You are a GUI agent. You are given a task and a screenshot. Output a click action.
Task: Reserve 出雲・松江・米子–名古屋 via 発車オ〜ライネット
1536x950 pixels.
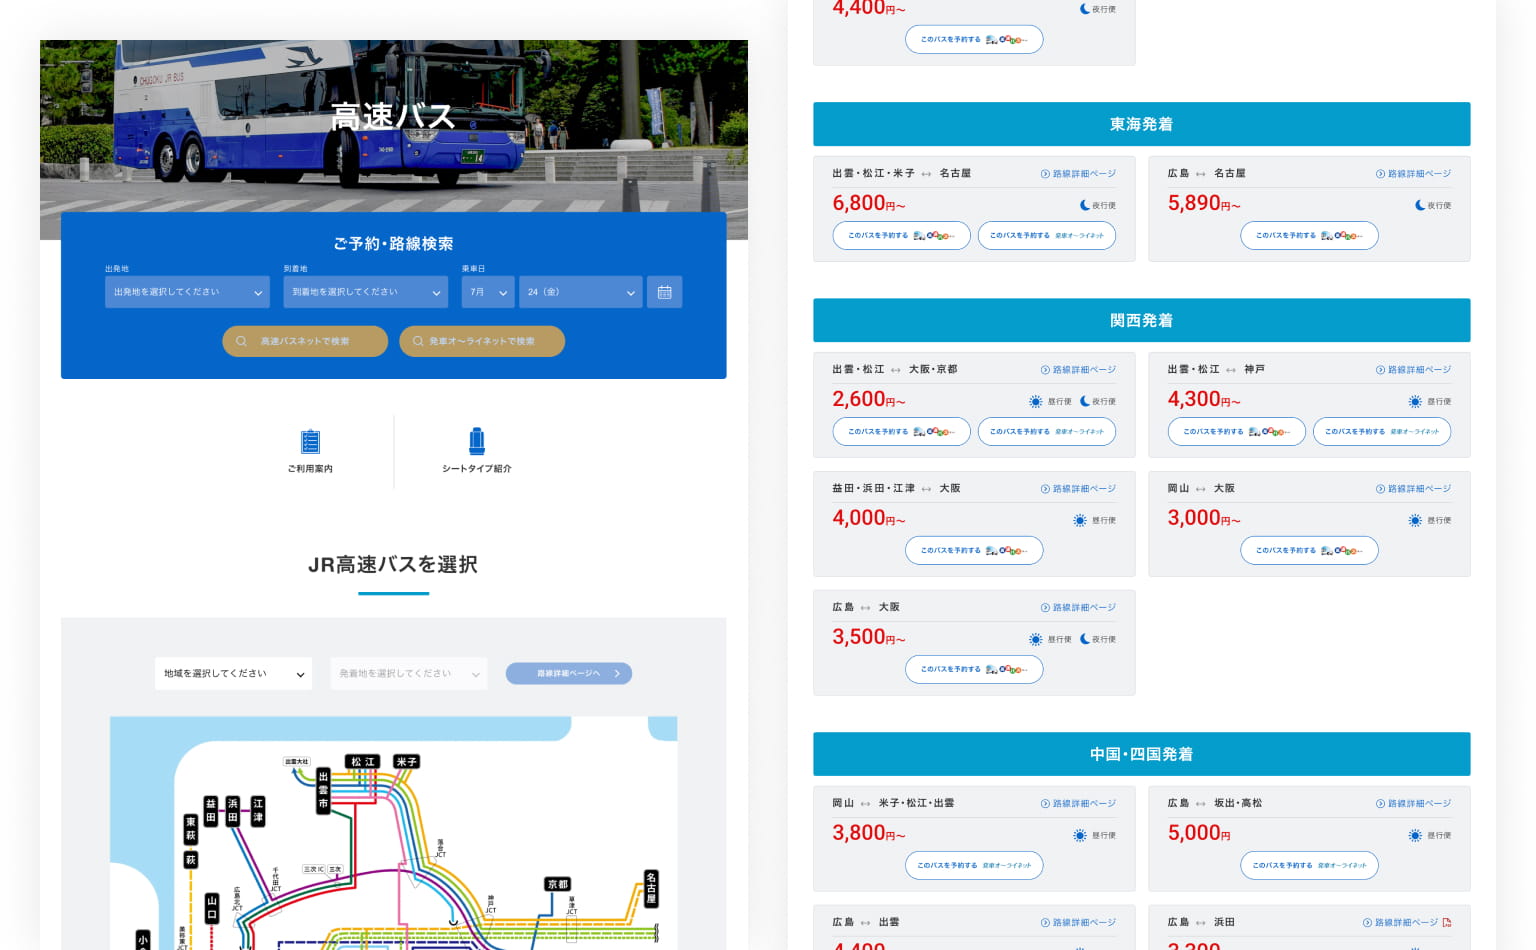(x=1047, y=236)
